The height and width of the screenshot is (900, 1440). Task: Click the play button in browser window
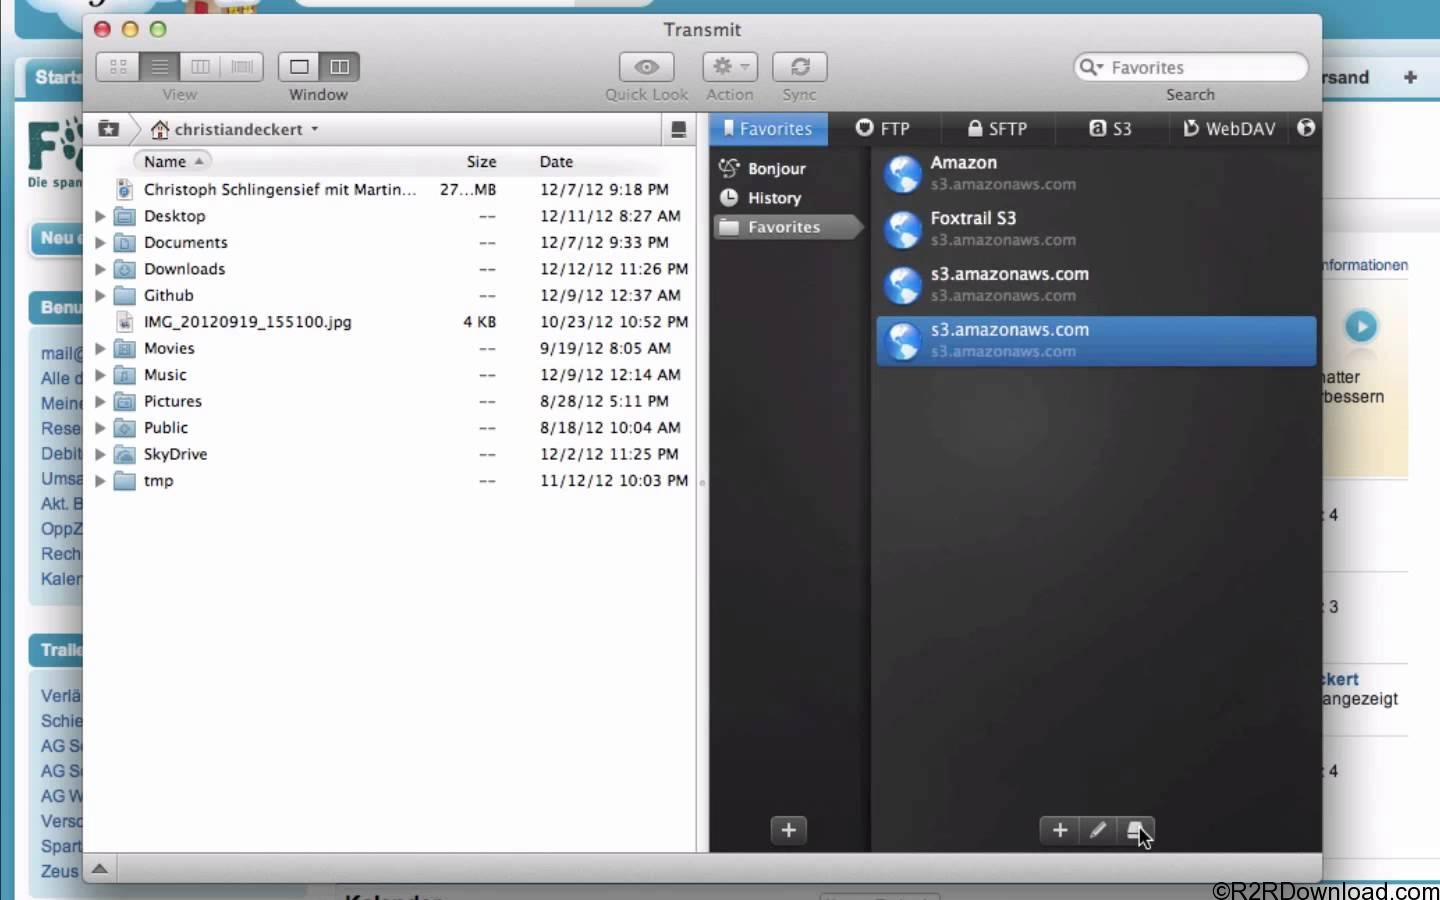coord(1361,326)
